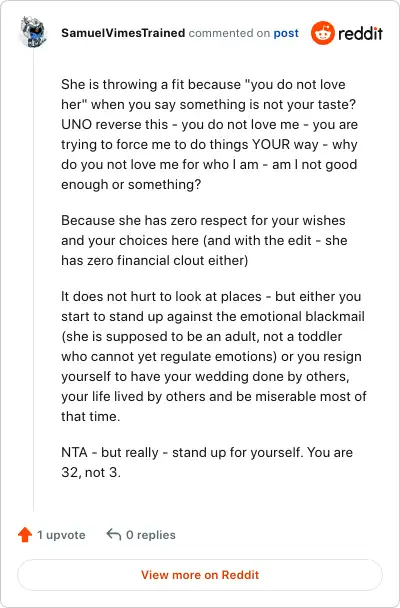
Task: Click the View more on Reddit button
Action: click(x=200, y=575)
